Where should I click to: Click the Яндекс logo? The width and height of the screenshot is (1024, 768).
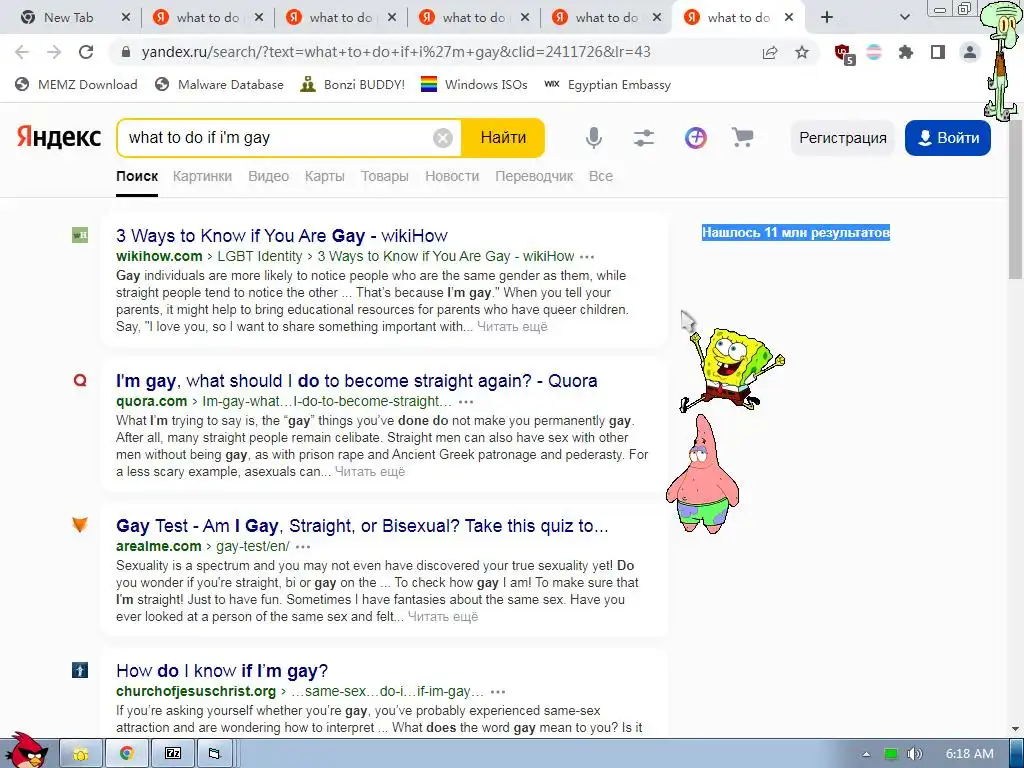[59, 137]
